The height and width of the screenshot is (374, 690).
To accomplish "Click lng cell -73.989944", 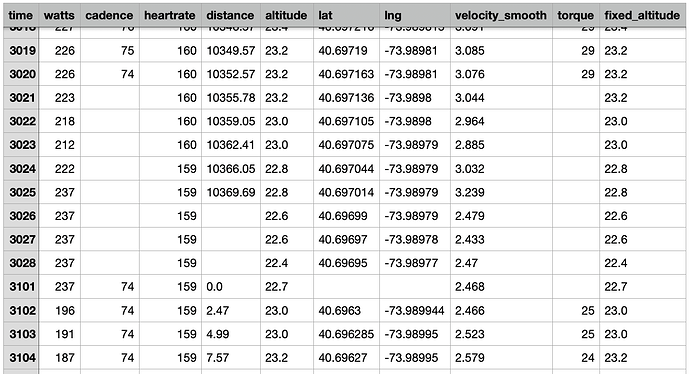I will pyautogui.click(x=415, y=311).
